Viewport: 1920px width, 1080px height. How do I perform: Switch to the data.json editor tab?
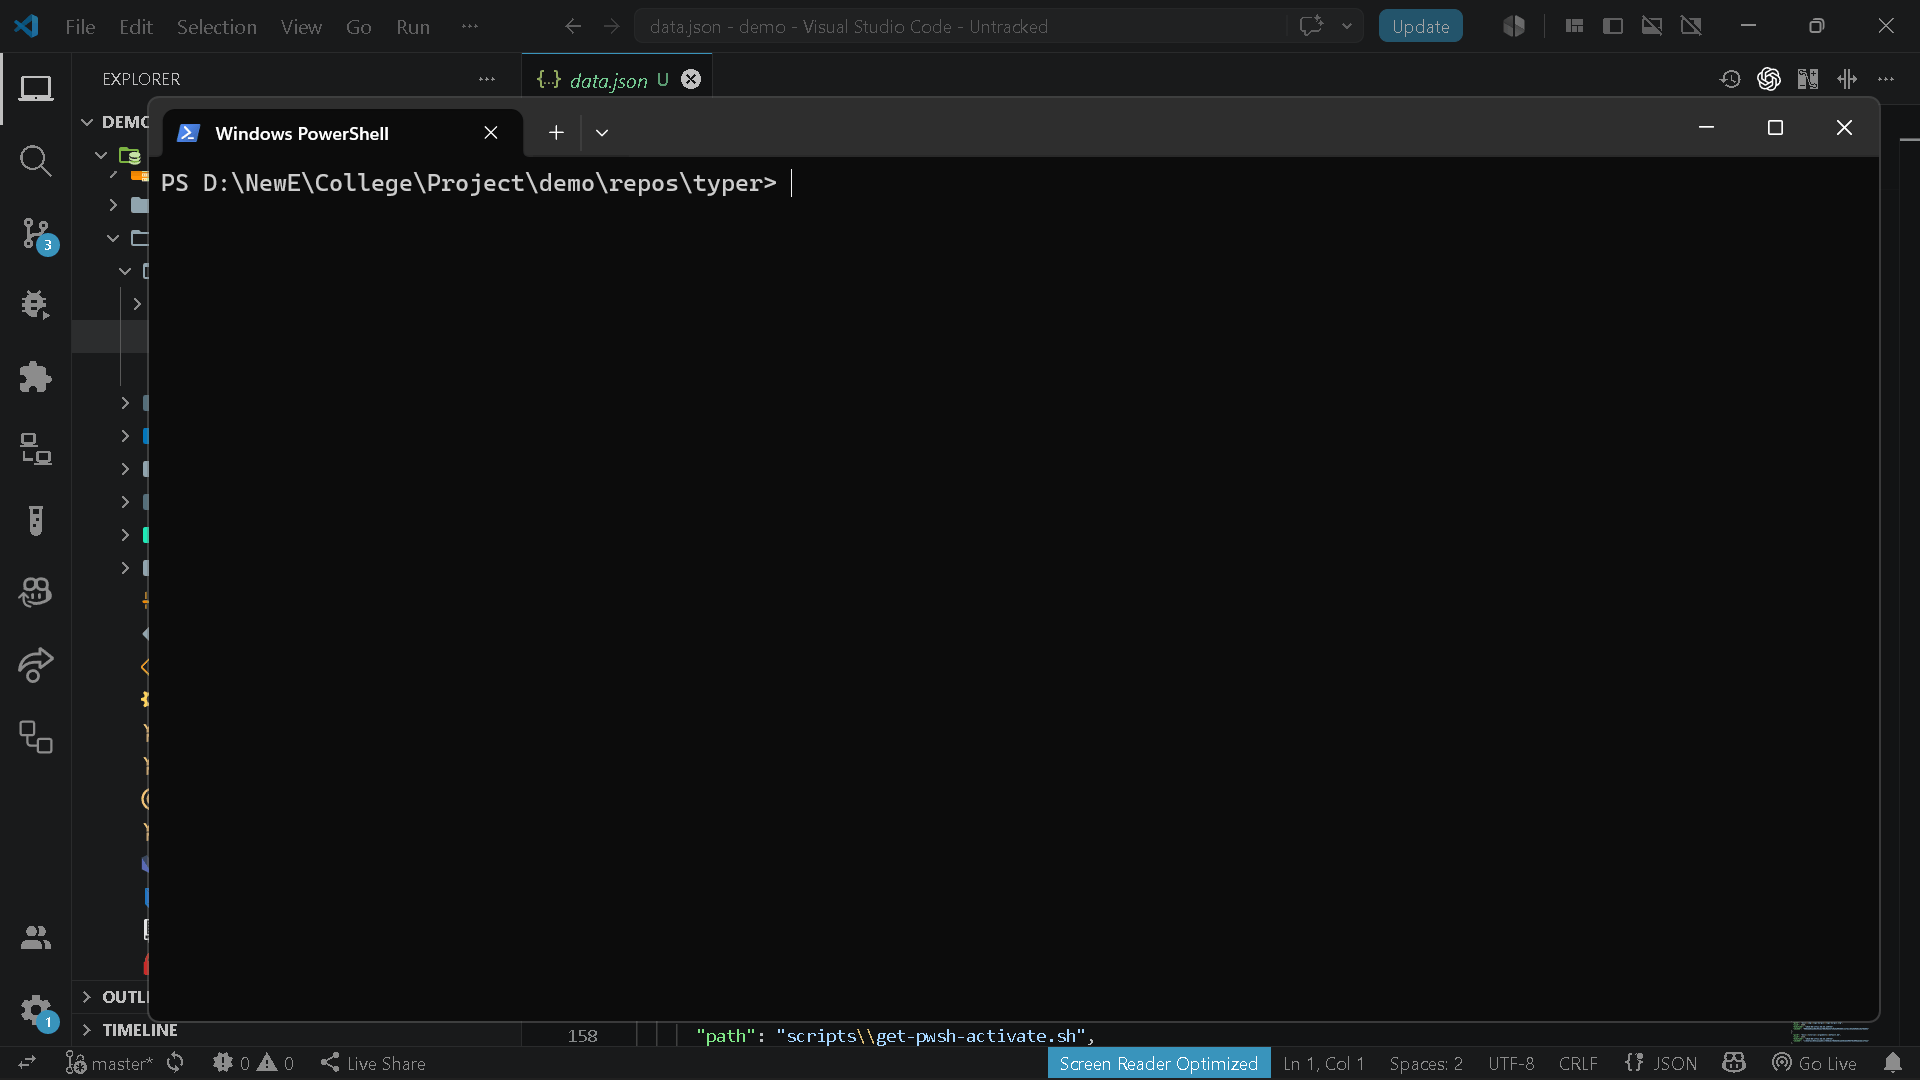tap(608, 80)
